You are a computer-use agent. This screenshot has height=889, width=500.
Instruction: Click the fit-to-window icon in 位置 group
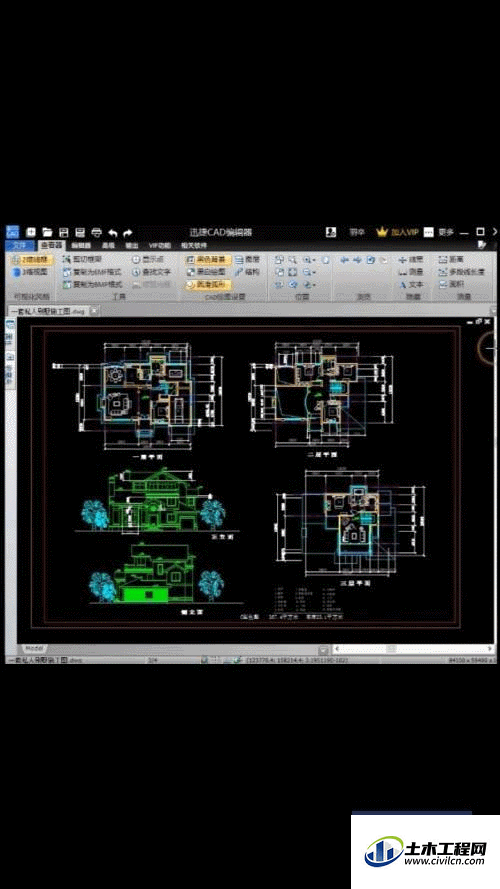coord(293,272)
